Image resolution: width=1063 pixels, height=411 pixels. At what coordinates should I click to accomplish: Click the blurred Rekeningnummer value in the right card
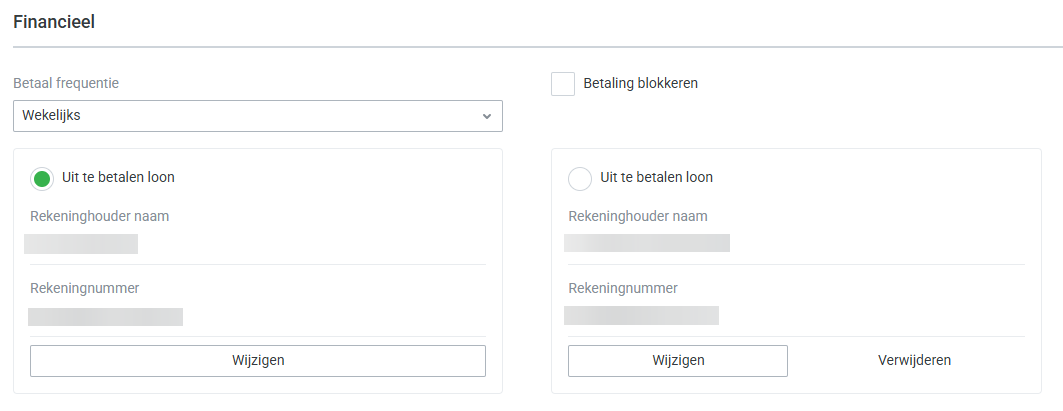pos(641,316)
